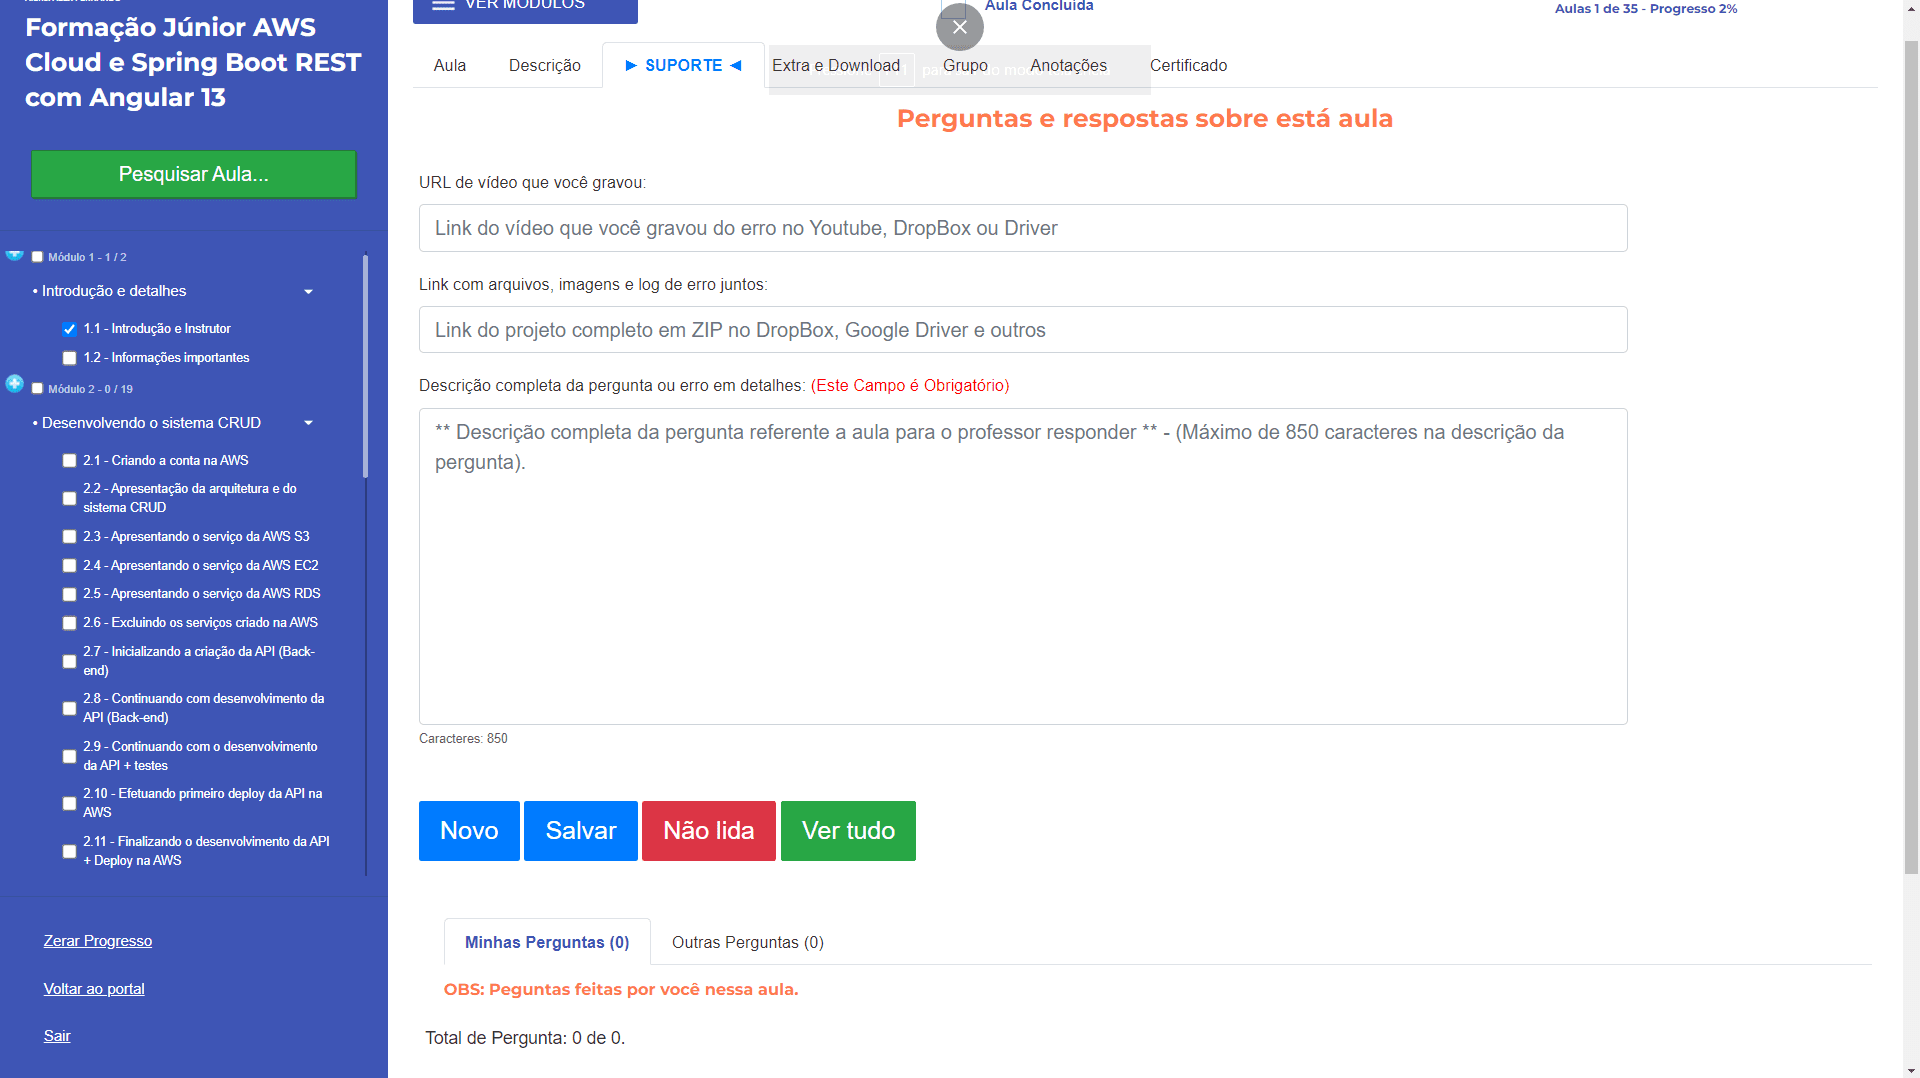Select the SUPORTE tab

(683, 65)
